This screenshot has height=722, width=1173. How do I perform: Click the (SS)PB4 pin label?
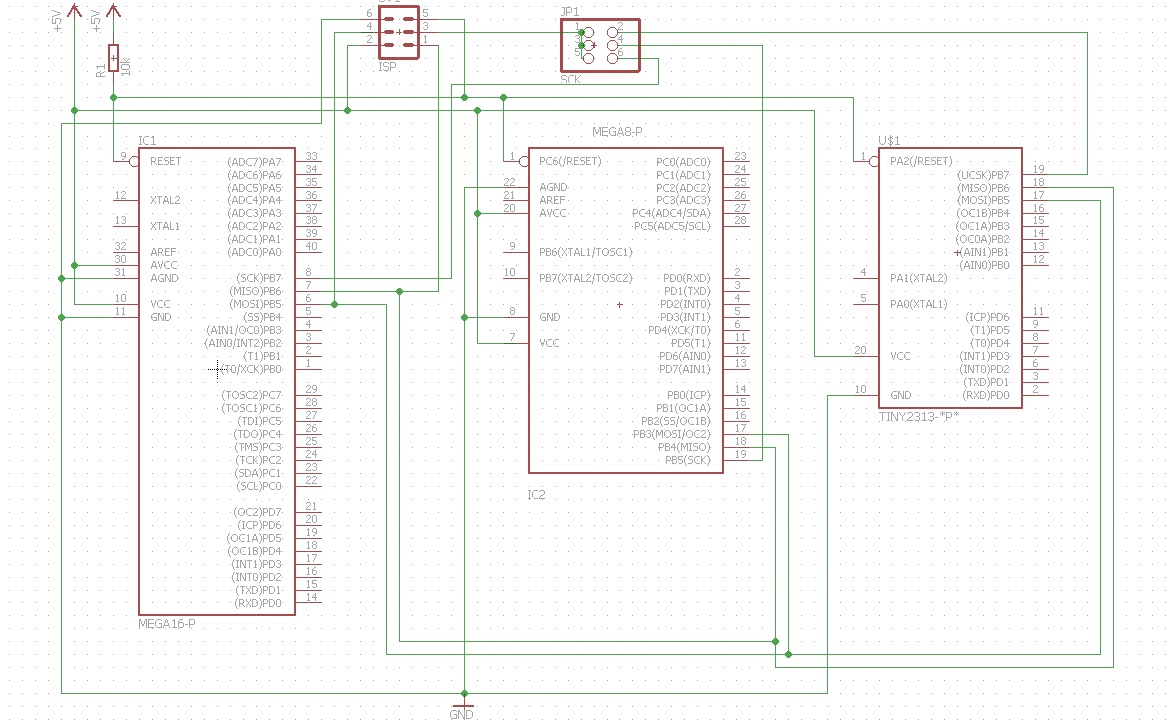pyautogui.click(x=262, y=317)
